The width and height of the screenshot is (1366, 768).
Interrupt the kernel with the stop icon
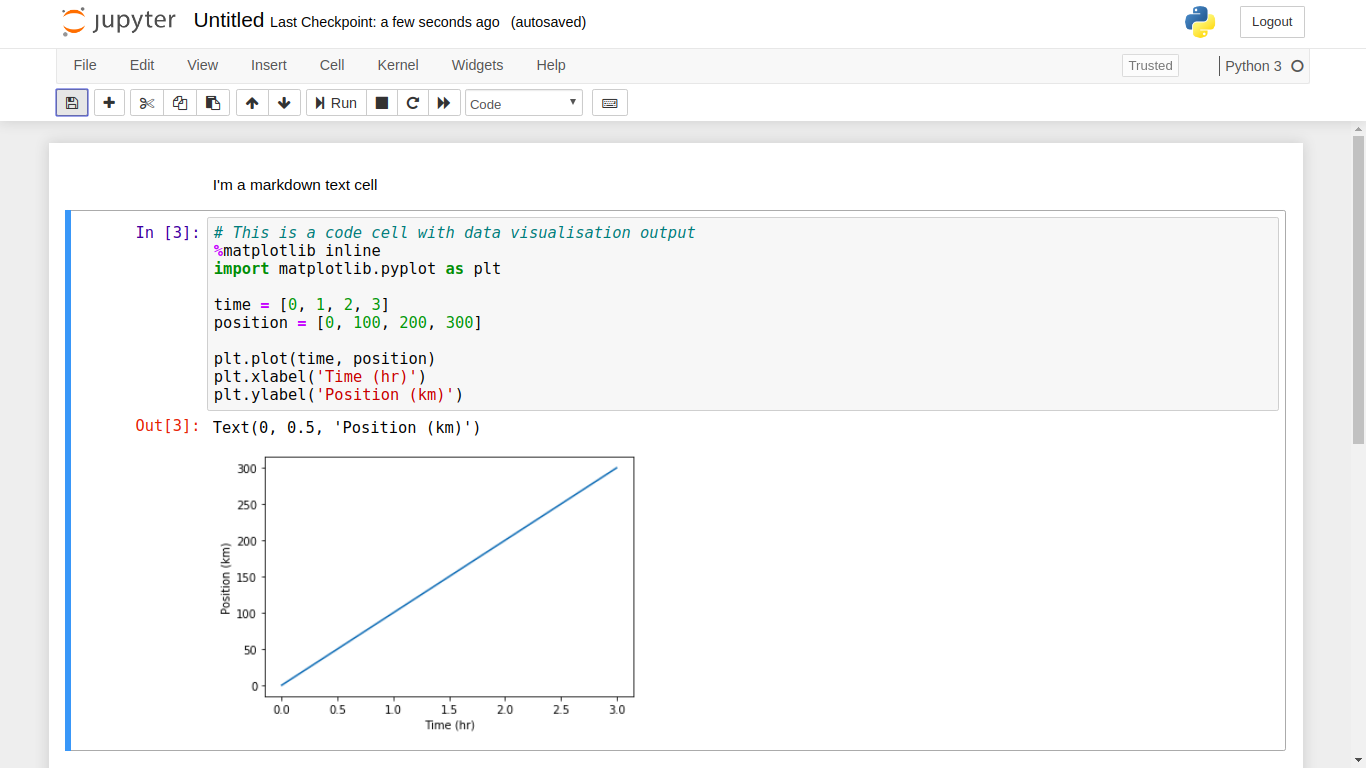coord(382,103)
